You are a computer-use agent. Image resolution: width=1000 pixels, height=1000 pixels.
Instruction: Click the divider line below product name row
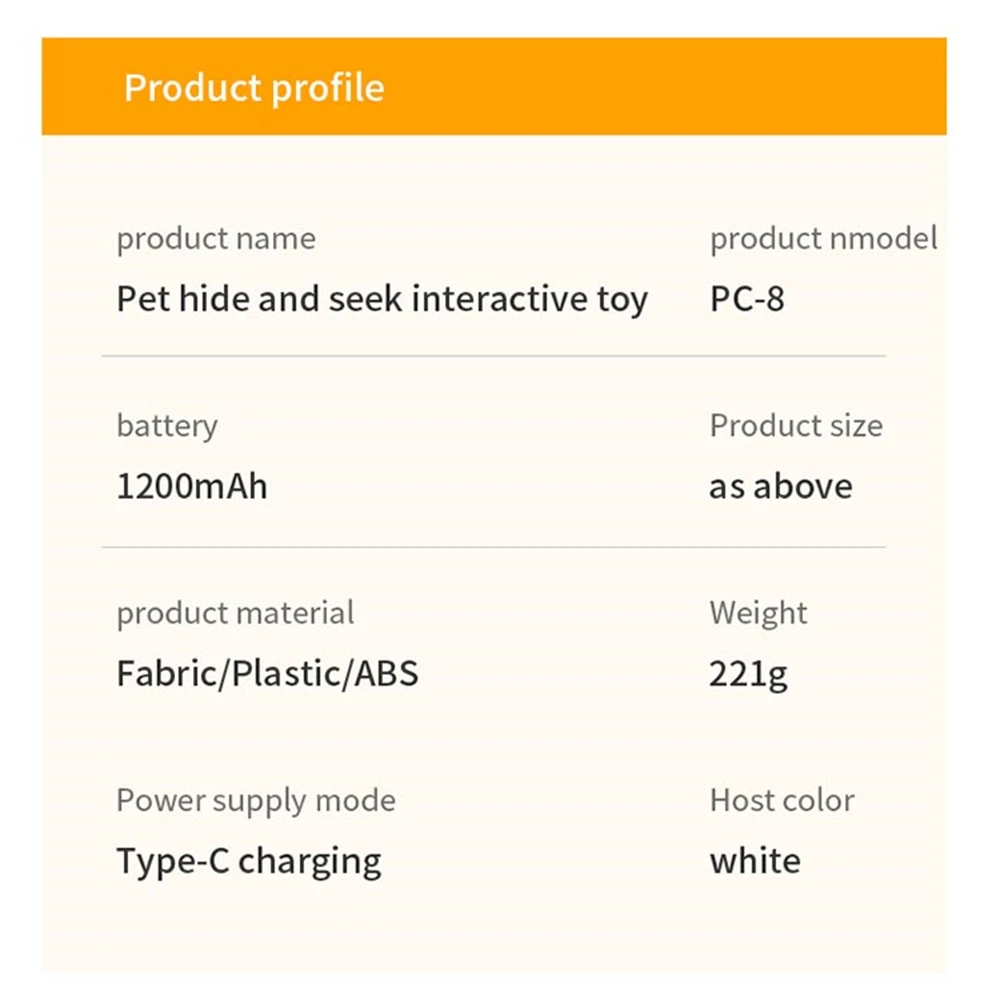493,356
